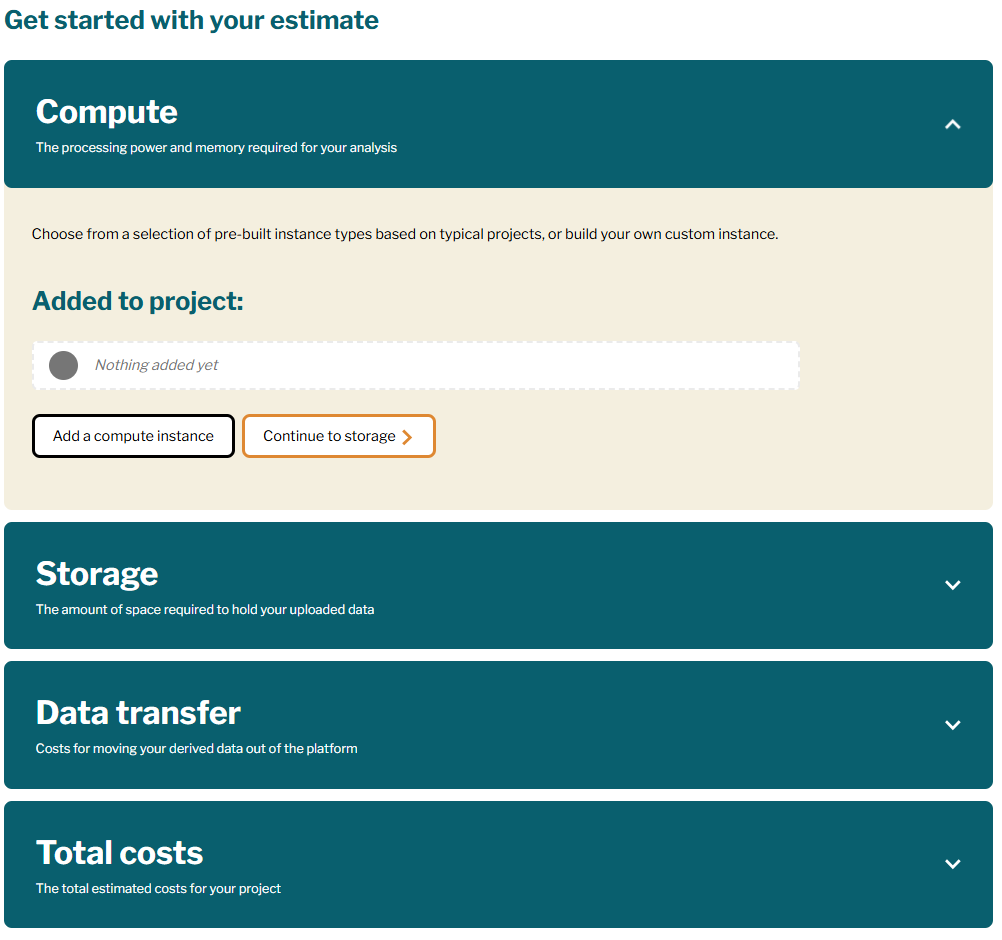Click the Compute section title
Viewport: 1002px width, 940px height.
click(107, 112)
